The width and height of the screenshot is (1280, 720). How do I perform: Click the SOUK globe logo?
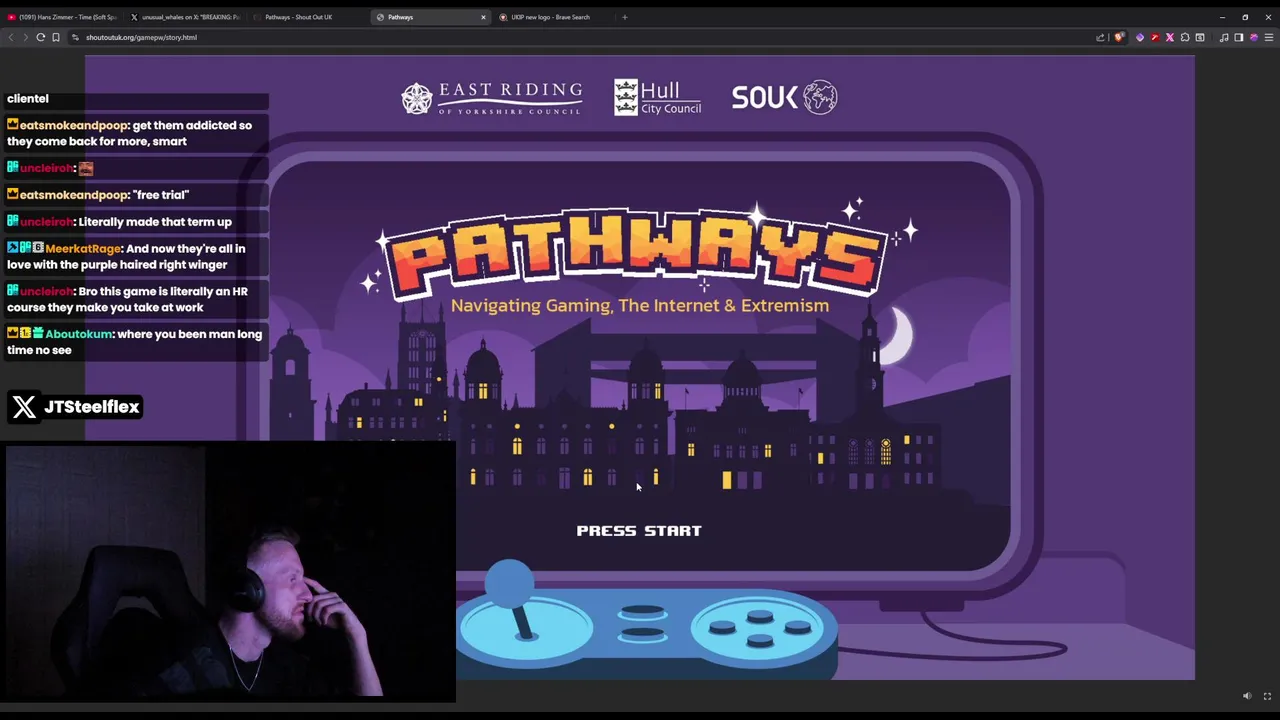click(784, 97)
